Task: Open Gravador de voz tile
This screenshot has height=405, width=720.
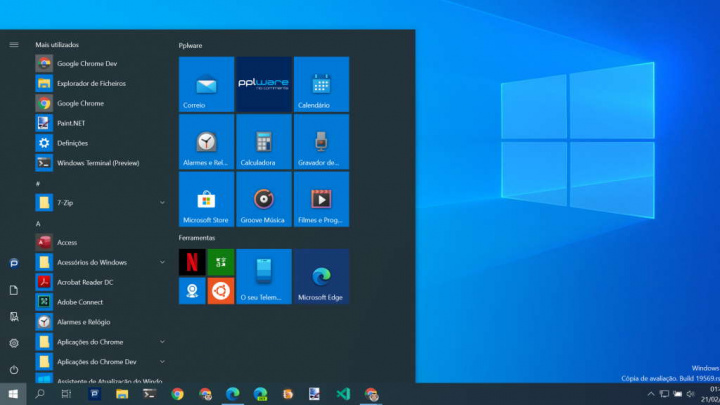Action: tap(321, 141)
